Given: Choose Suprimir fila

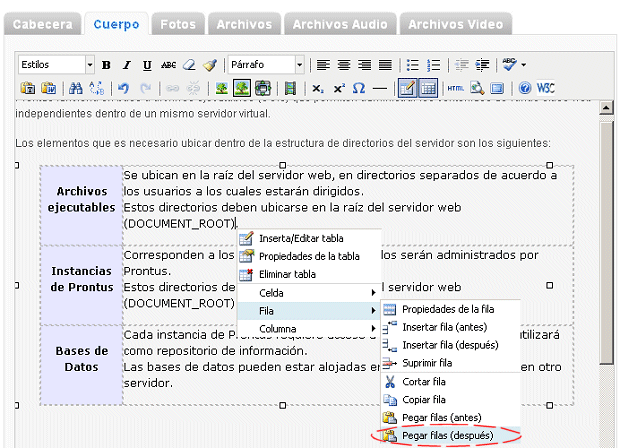Looking at the screenshot, I should (x=450, y=363).
